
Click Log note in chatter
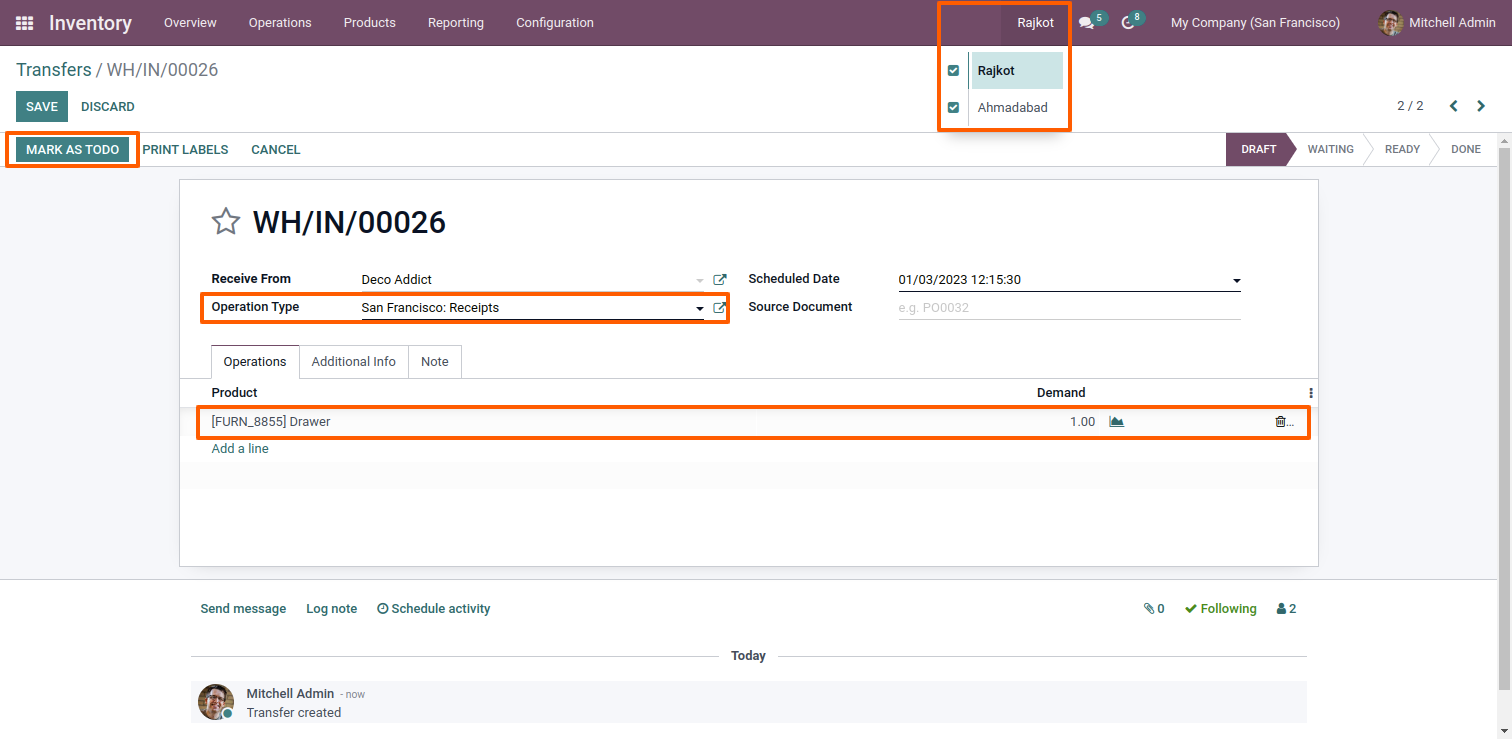click(x=331, y=609)
